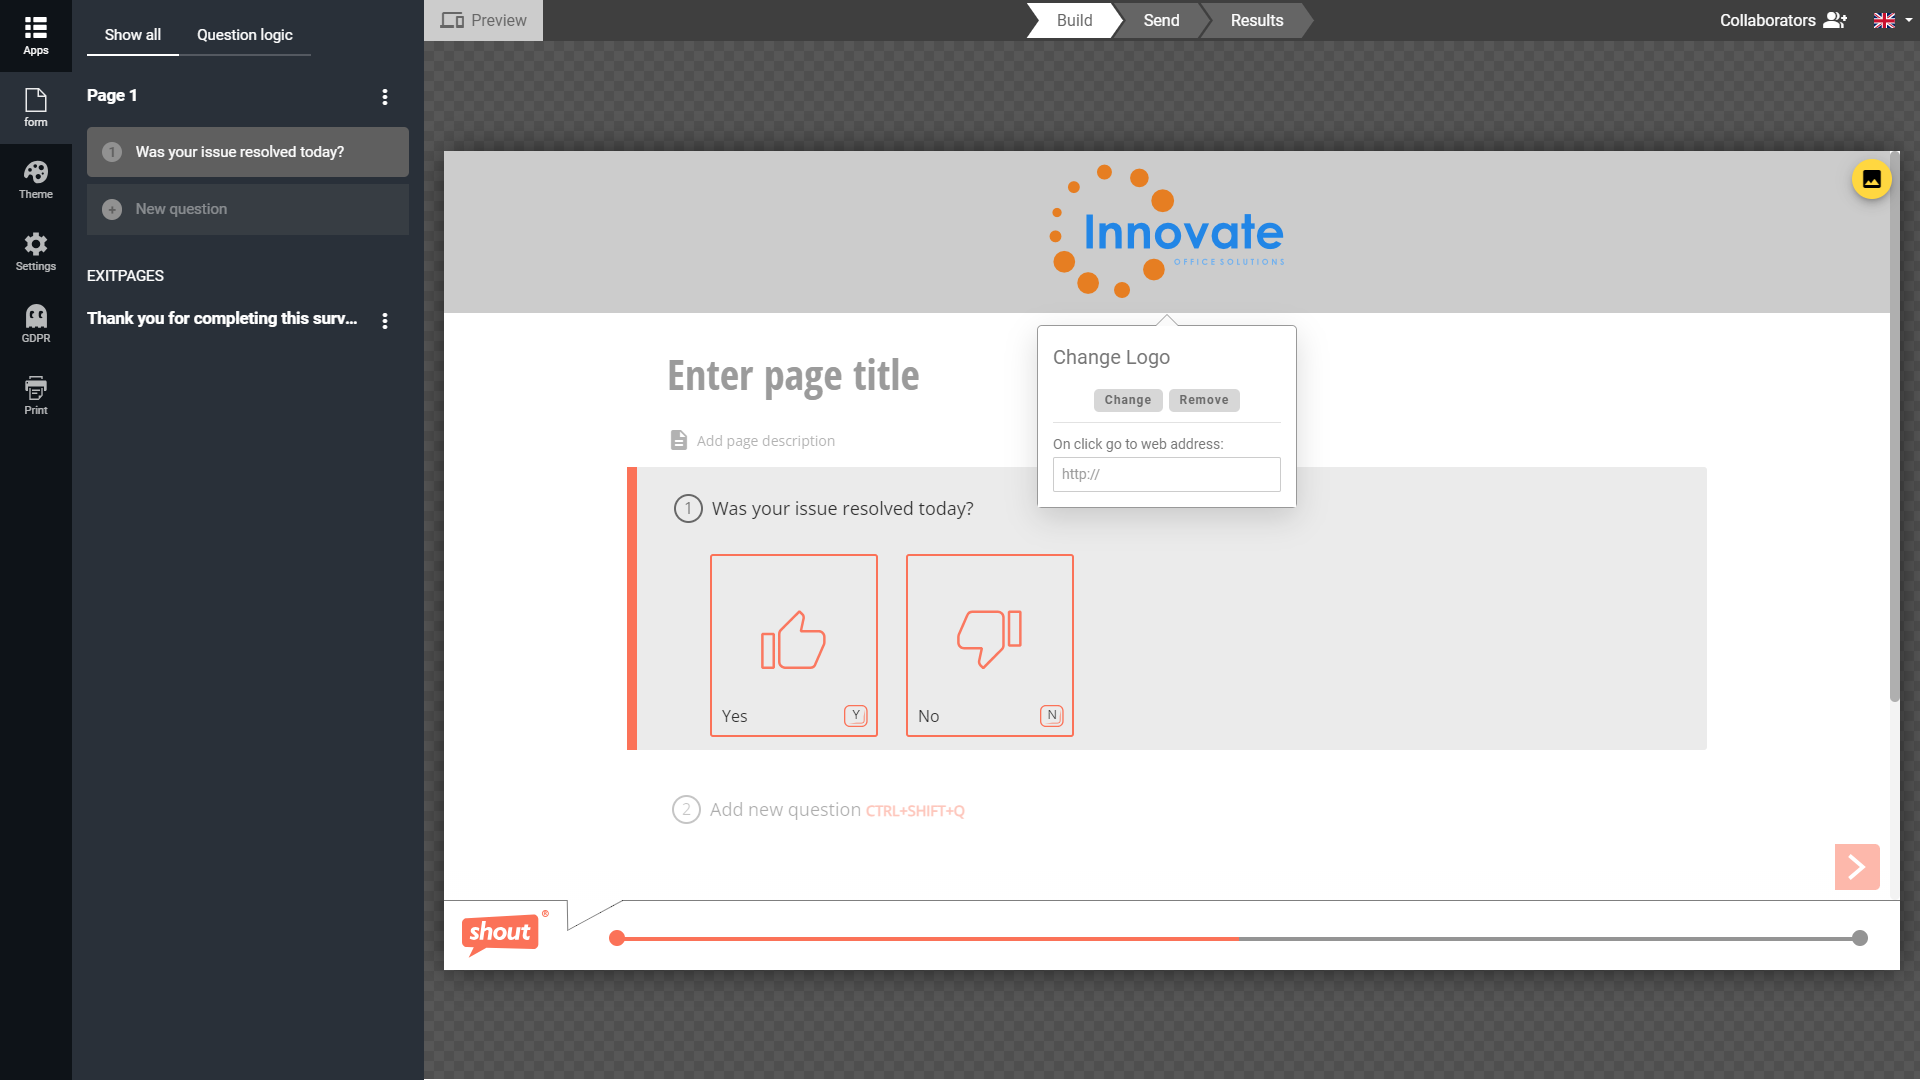Click Enter page title placeholder
The height and width of the screenshot is (1080, 1920).
793,376
